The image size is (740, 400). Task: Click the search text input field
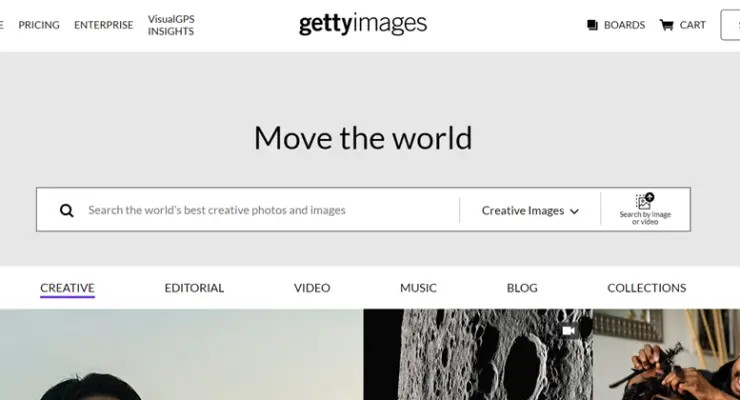click(269, 210)
